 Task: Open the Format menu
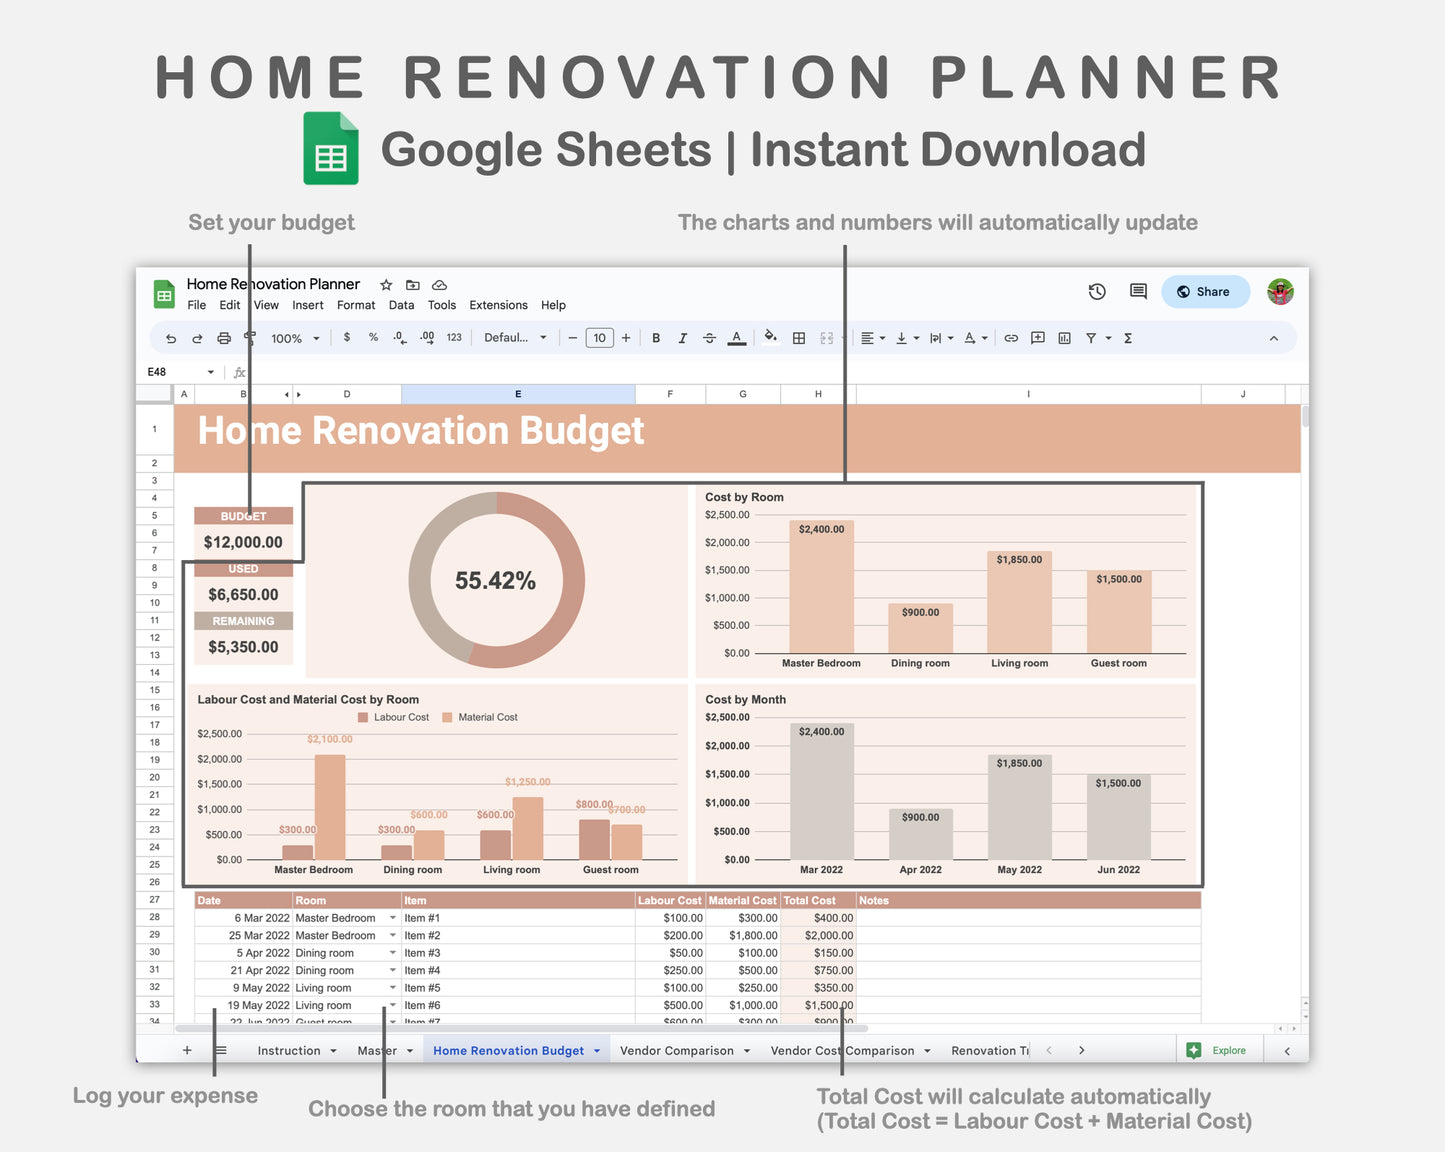(356, 305)
